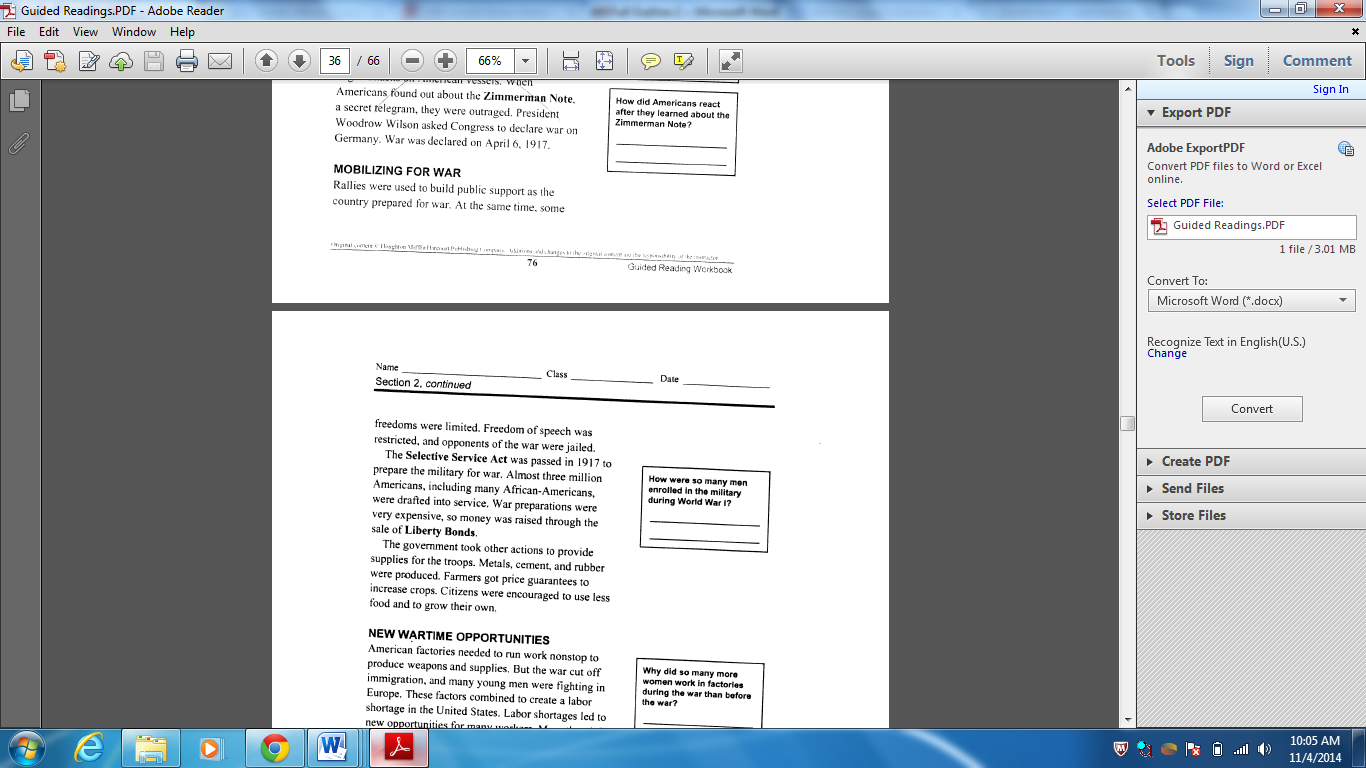Switch to the Comment pane
Image resolution: width=1366 pixels, height=768 pixels.
coord(1317,61)
